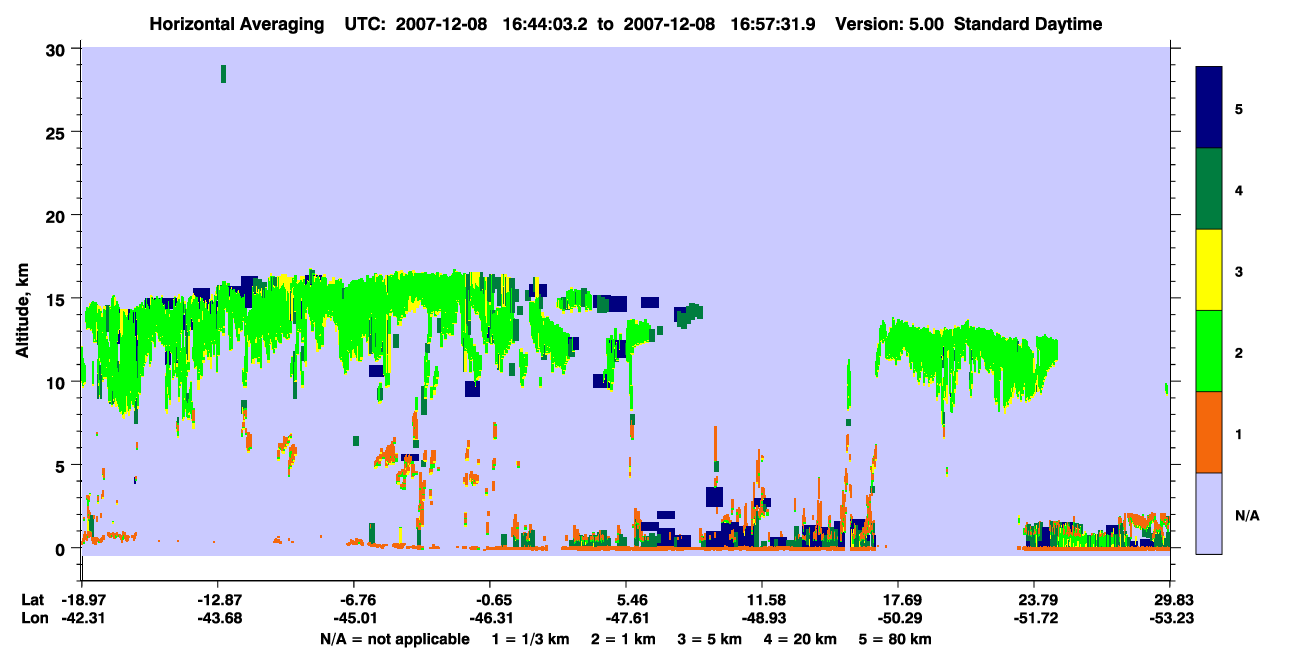Click the legend text '3 = 5 km'
The image size is (1300, 667).
click(x=711, y=639)
